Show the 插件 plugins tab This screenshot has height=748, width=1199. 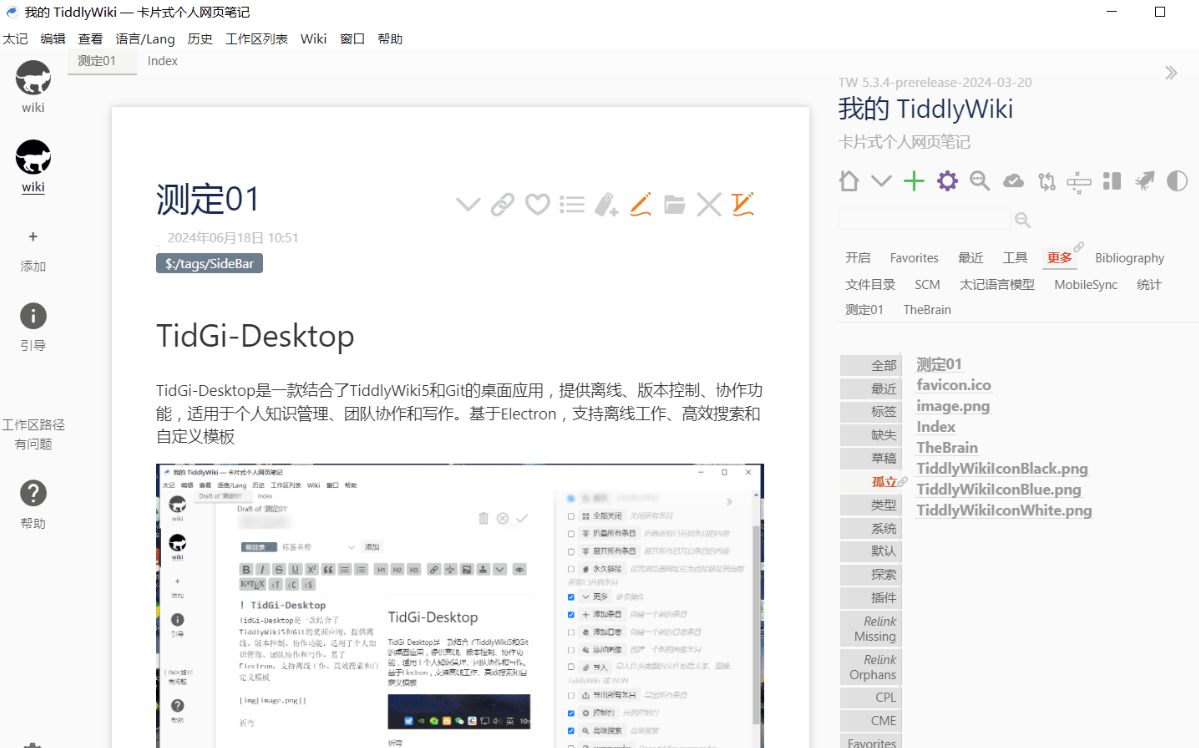871,598
